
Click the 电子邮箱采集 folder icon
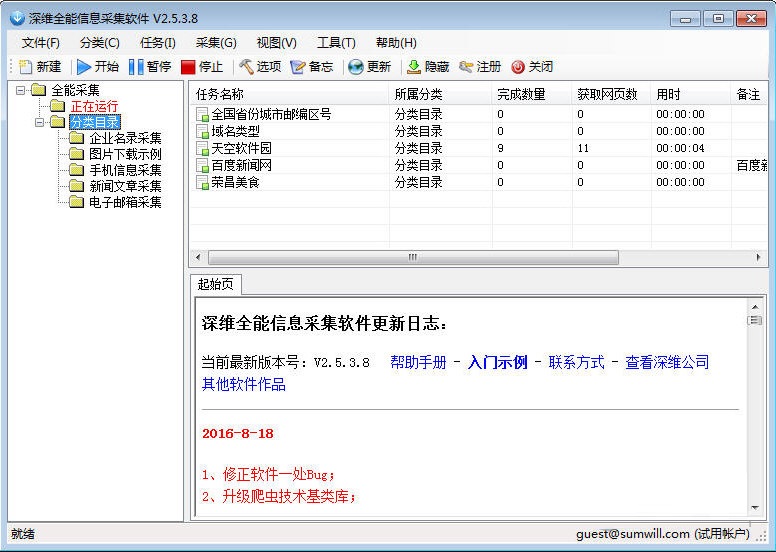click(76, 202)
